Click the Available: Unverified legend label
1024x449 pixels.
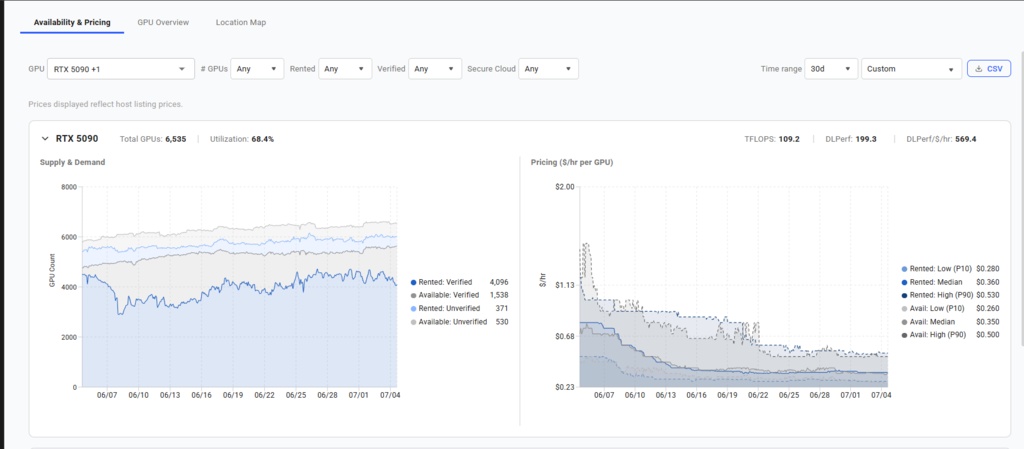pos(453,322)
